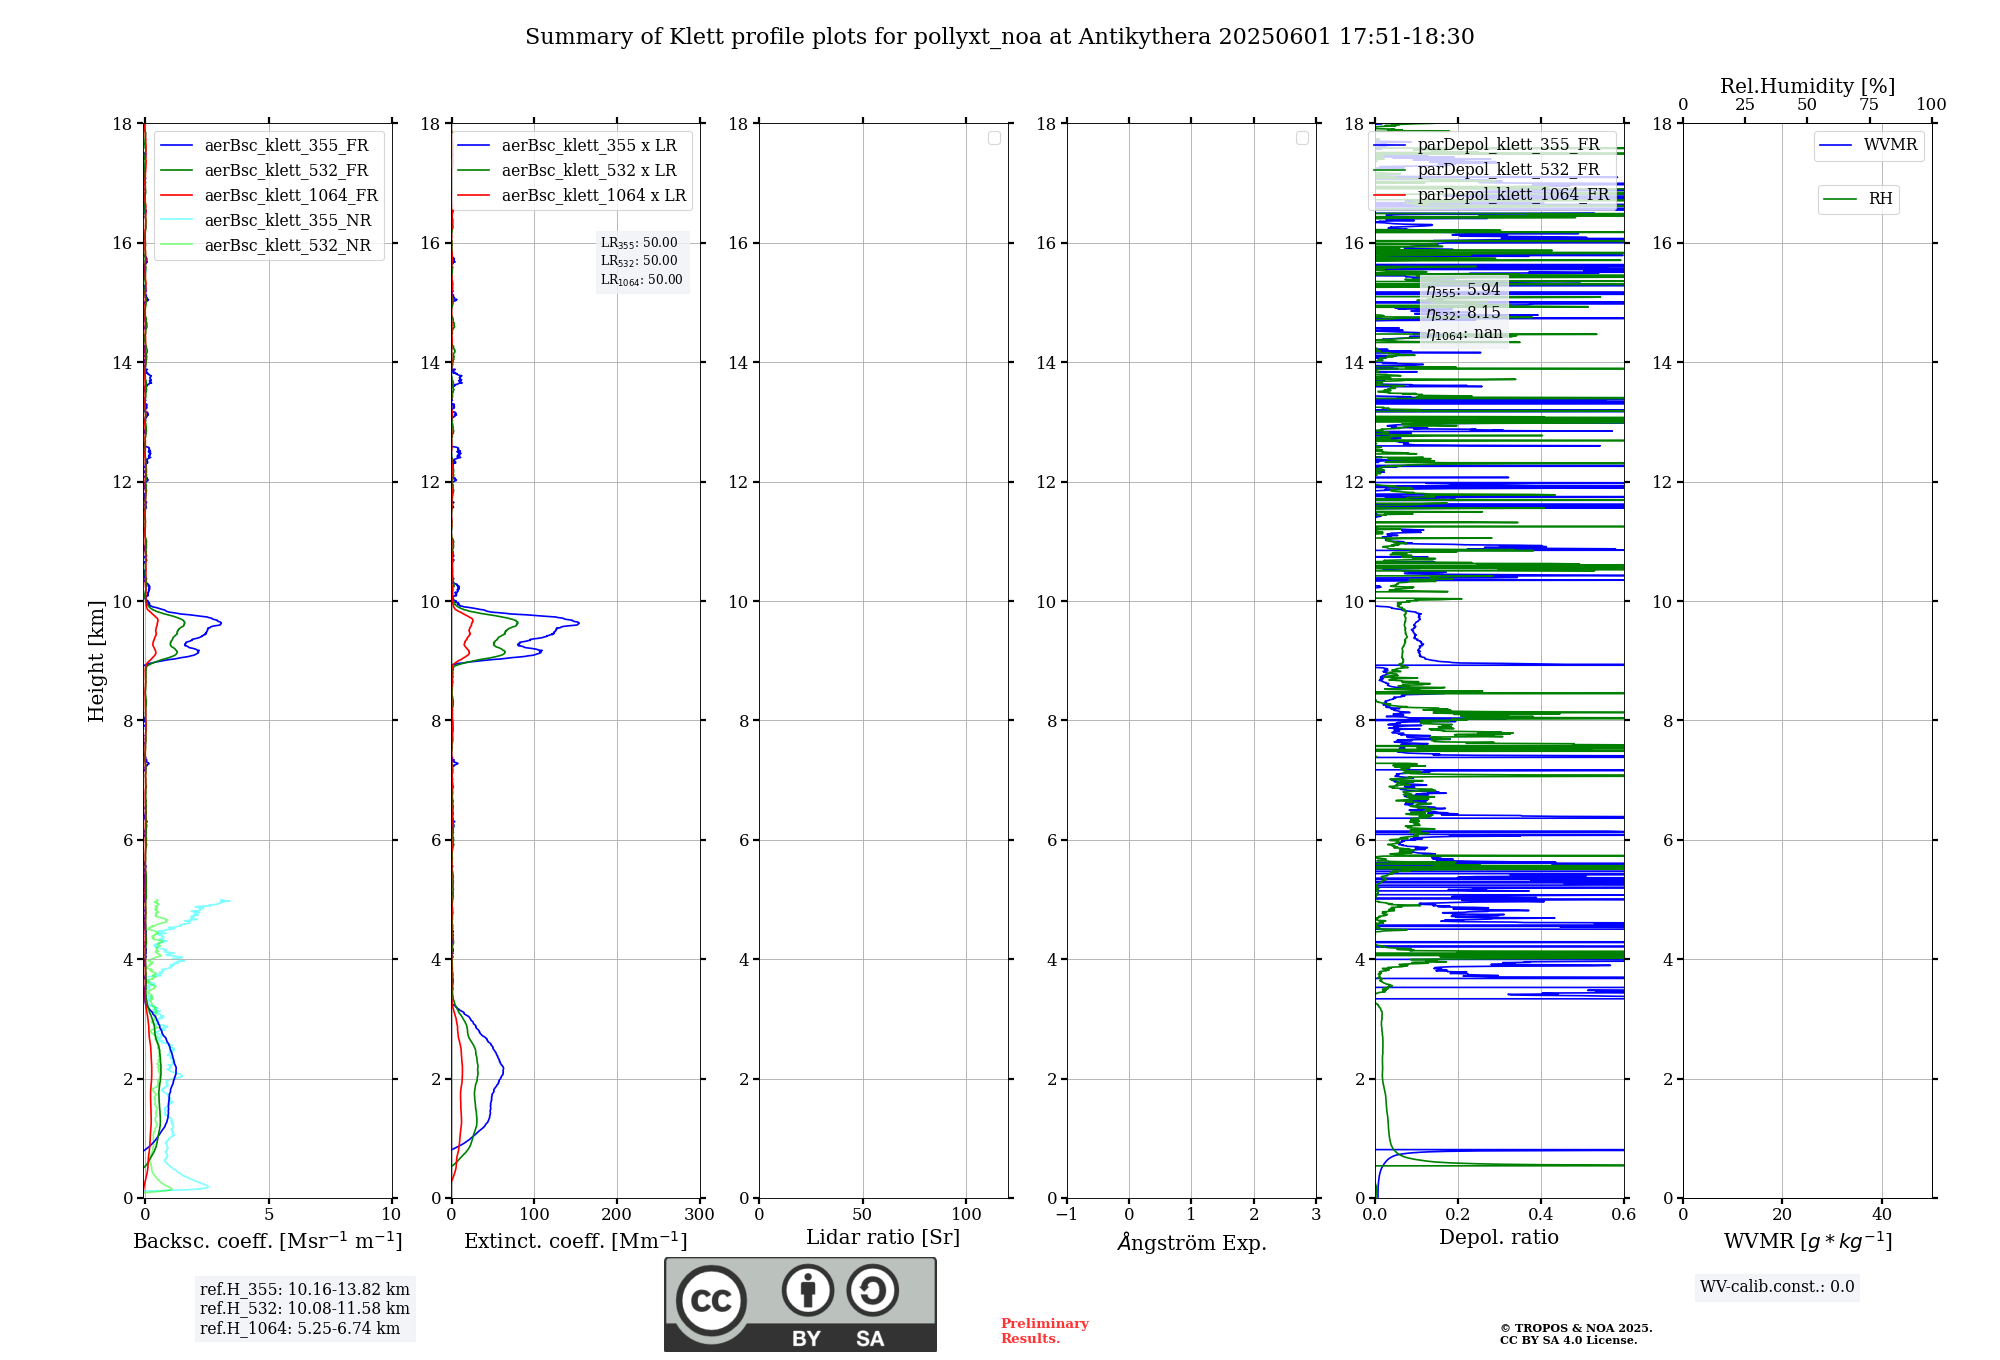Select legend entry aerBsc_klett_355 x LR
The height and width of the screenshot is (1360, 2000).
pyautogui.click(x=589, y=146)
